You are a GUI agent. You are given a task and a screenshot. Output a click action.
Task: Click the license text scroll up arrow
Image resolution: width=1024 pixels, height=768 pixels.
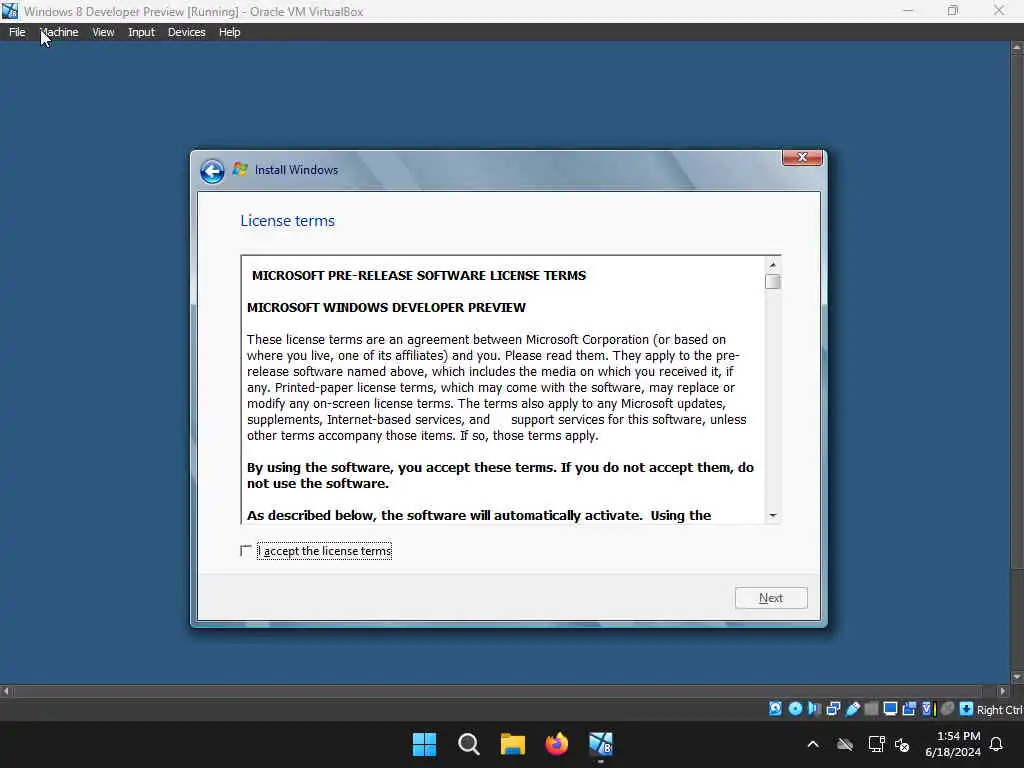[x=773, y=264]
